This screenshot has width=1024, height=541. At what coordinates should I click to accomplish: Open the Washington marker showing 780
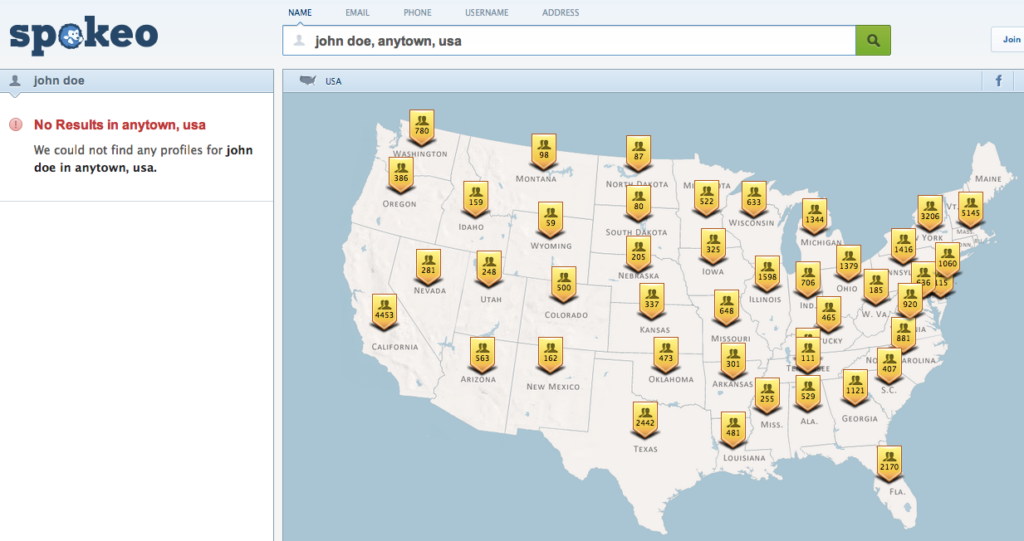coord(422,127)
